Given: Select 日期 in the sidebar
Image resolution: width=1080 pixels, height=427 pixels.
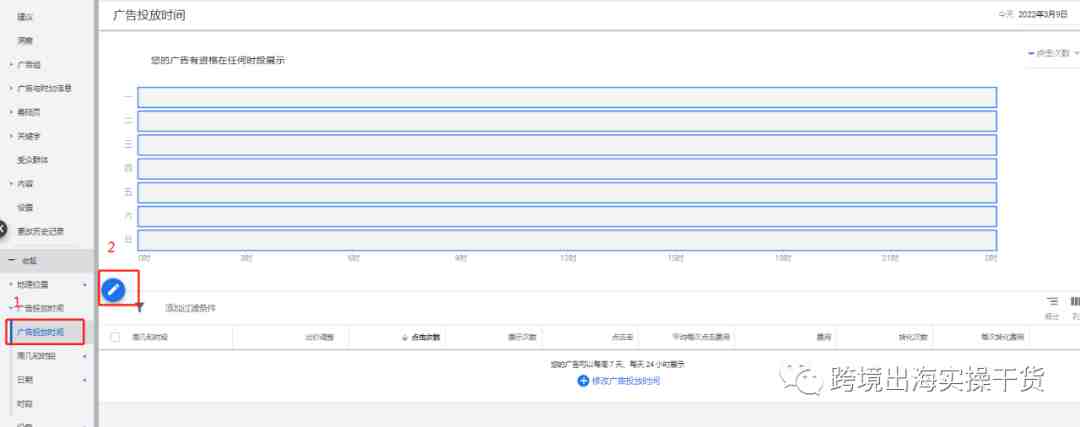Looking at the screenshot, I should (25, 379).
